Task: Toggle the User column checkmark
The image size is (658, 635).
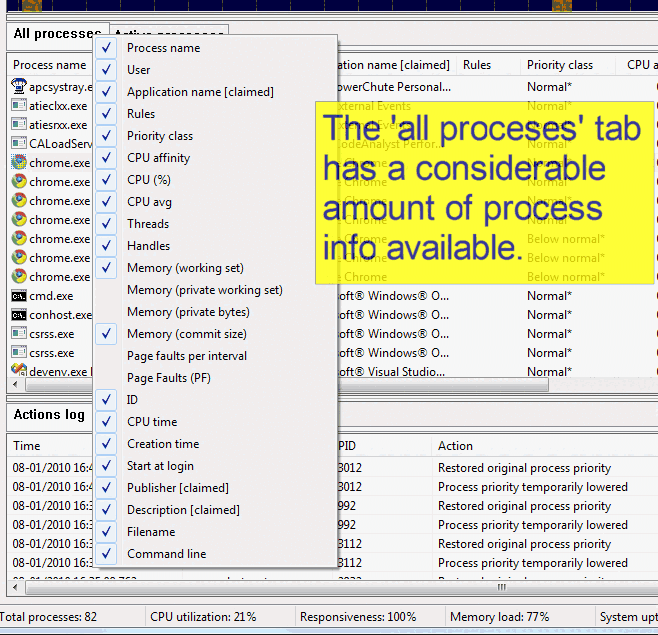Action: click(x=106, y=69)
